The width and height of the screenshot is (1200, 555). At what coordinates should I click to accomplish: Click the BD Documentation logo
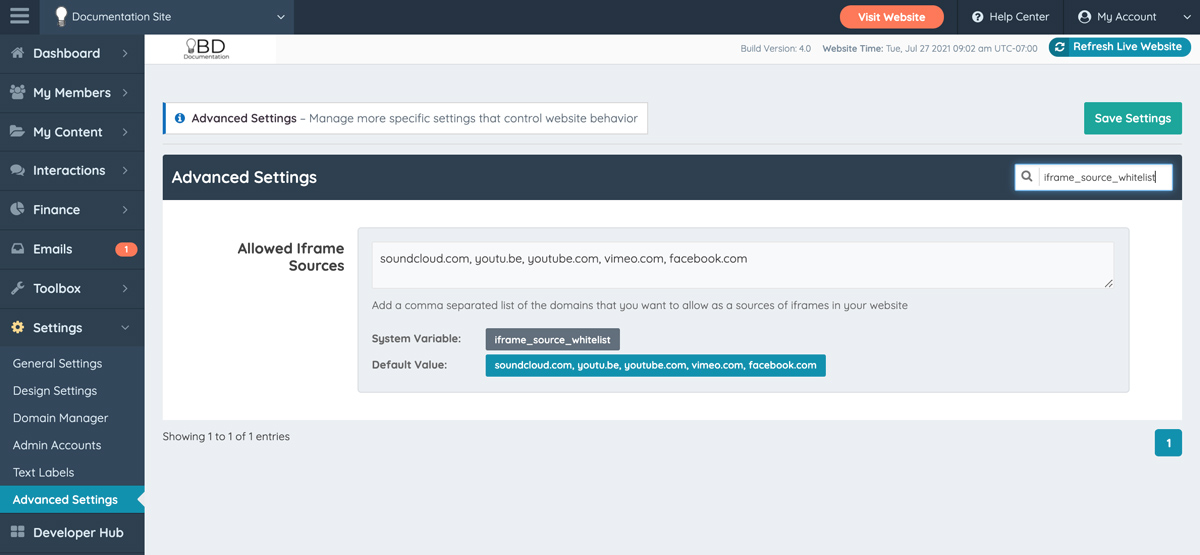(206, 49)
